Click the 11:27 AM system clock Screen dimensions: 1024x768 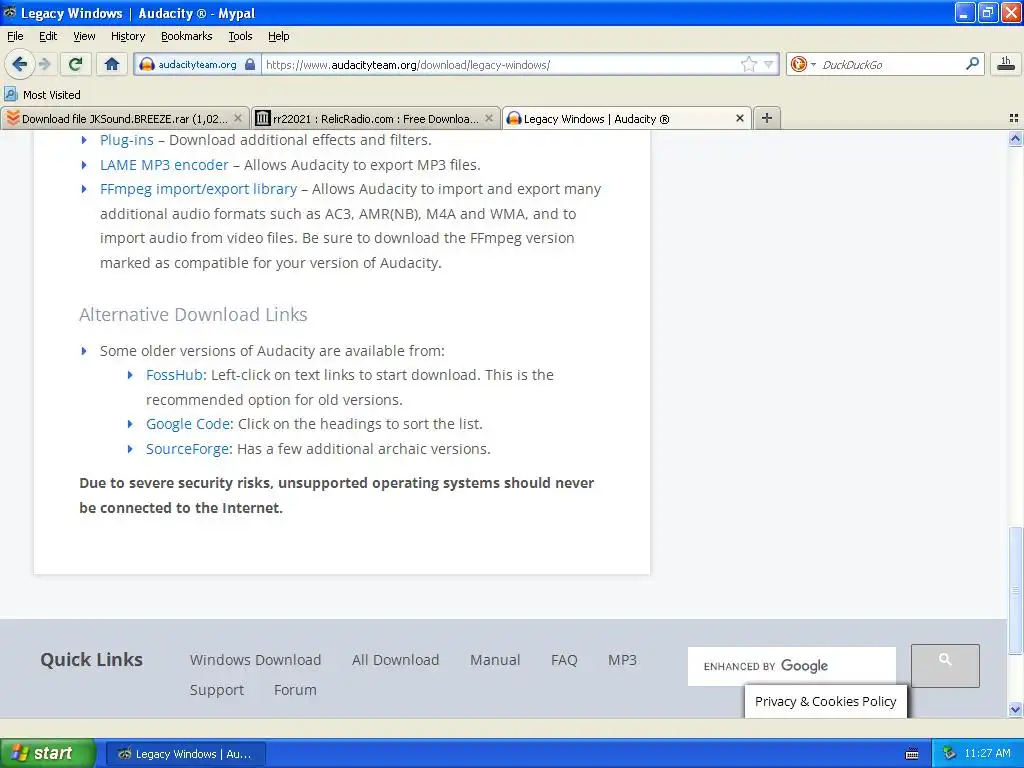point(987,753)
